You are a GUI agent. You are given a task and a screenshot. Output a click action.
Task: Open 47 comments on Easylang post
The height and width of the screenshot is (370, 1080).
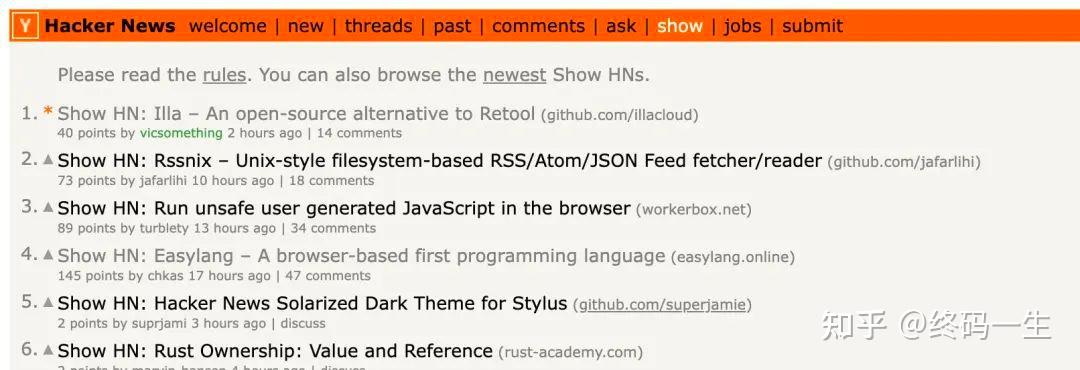(328, 276)
